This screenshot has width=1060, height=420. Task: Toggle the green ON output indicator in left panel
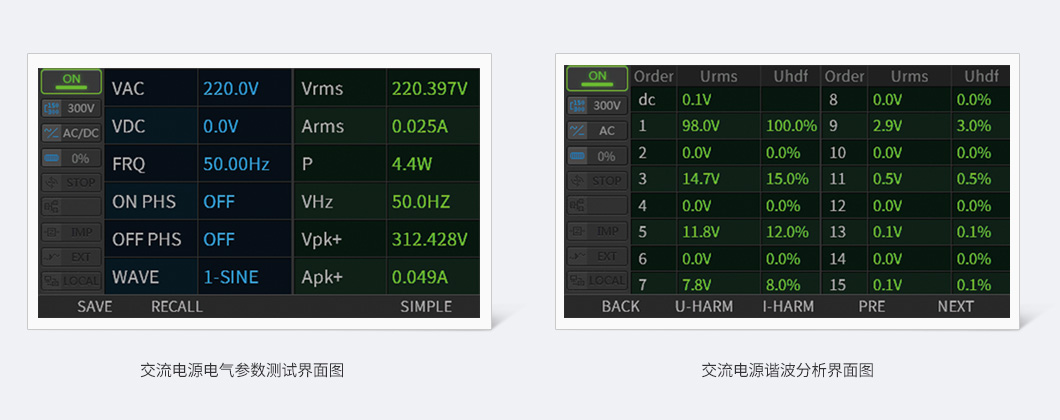pos(71,80)
